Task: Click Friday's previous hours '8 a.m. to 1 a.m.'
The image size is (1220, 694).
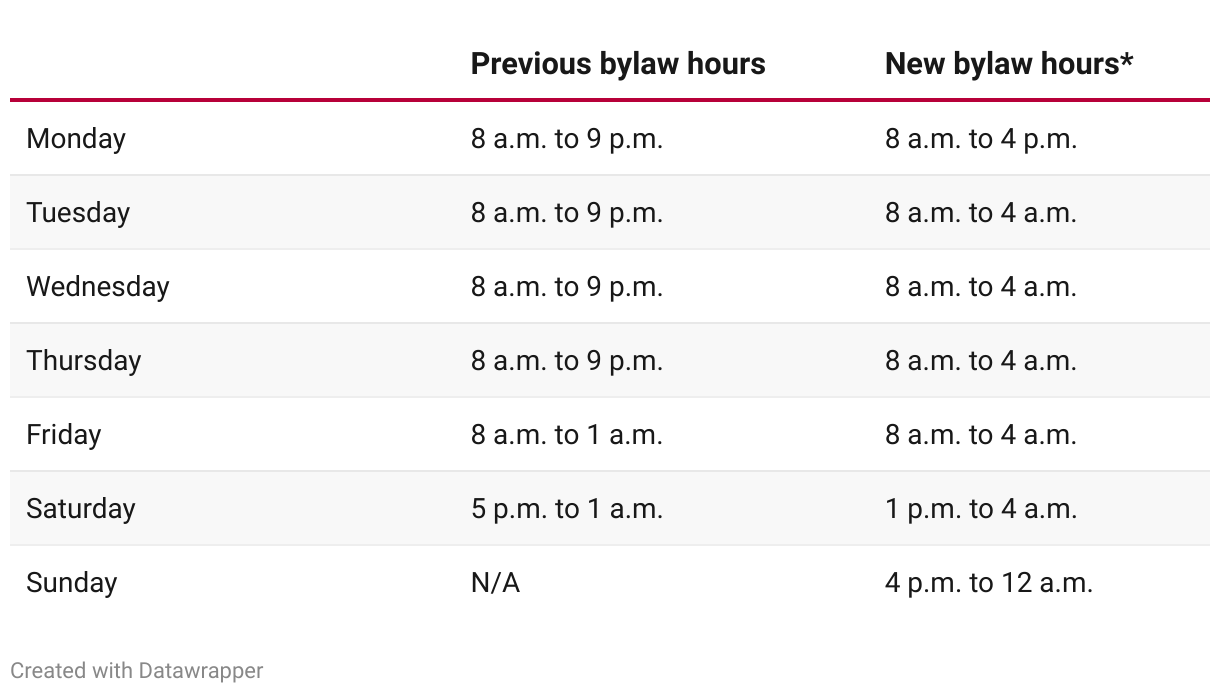Action: click(x=567, y=435)
